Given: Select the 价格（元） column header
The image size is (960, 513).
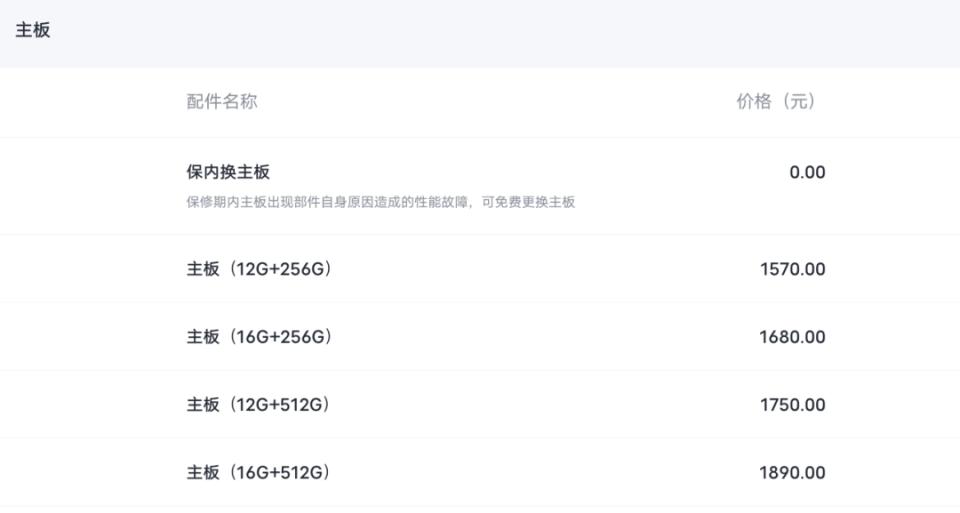Looking at the screenshot, I should click(x=776, y=102).
